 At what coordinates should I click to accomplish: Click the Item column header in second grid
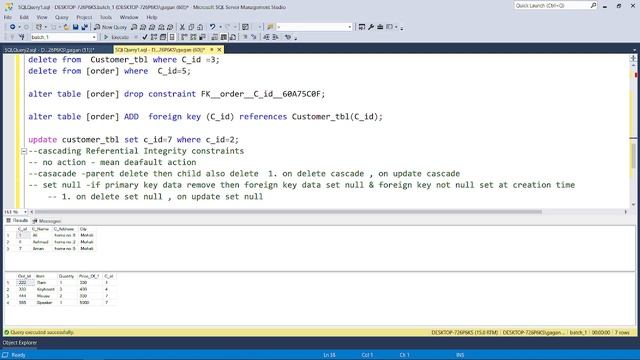[x=45, y=276]
